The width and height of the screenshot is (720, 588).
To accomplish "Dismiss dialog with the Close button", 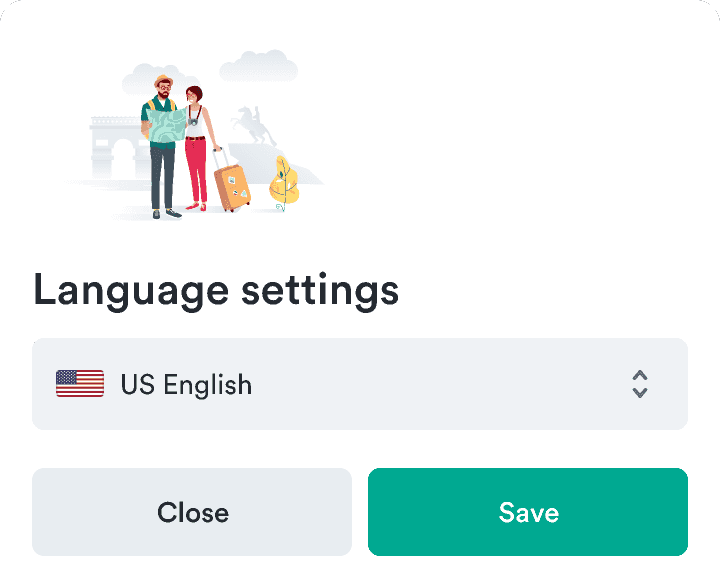I will pos(192,512).
